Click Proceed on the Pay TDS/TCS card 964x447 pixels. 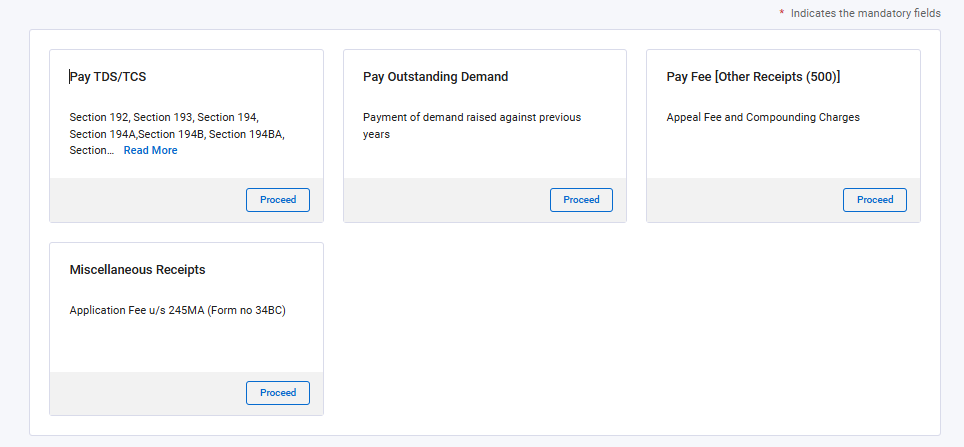click(277, 200)
